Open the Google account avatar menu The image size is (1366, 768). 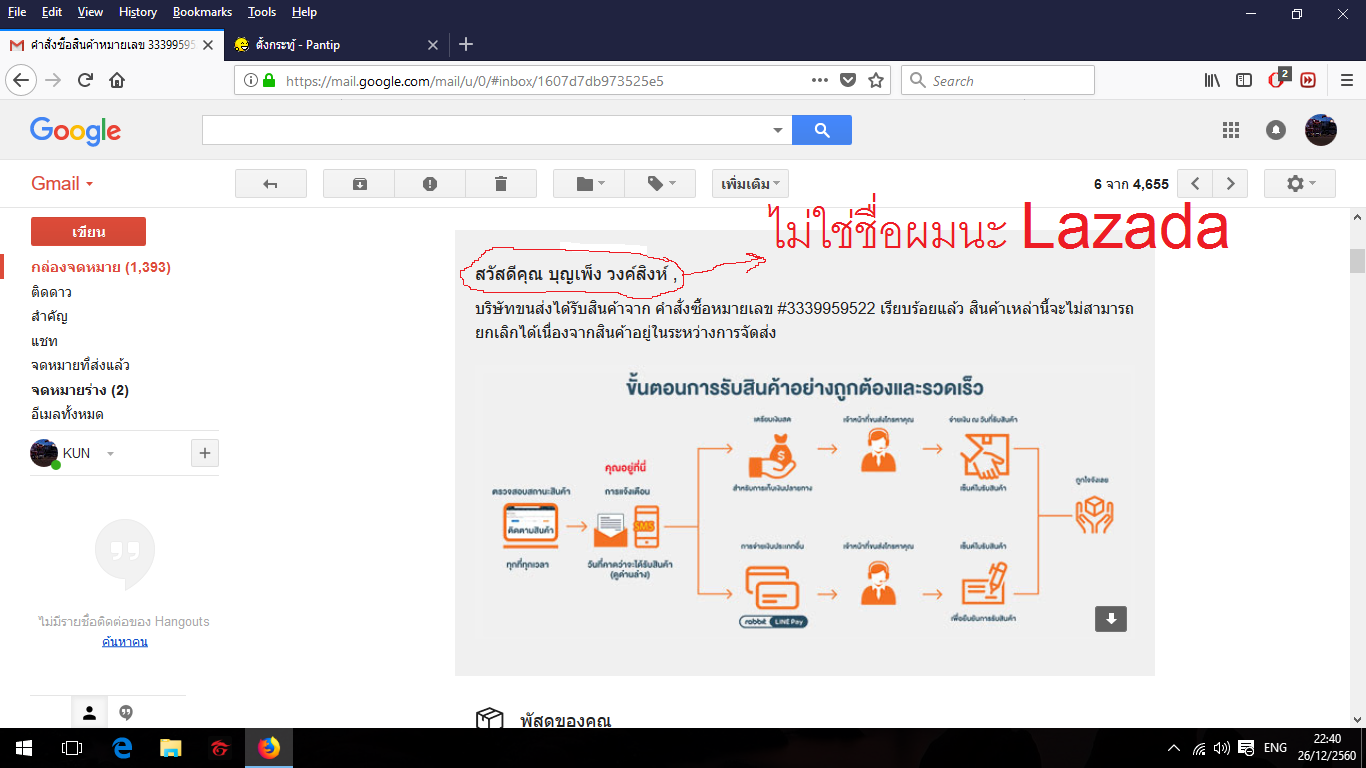[1321, 130]
